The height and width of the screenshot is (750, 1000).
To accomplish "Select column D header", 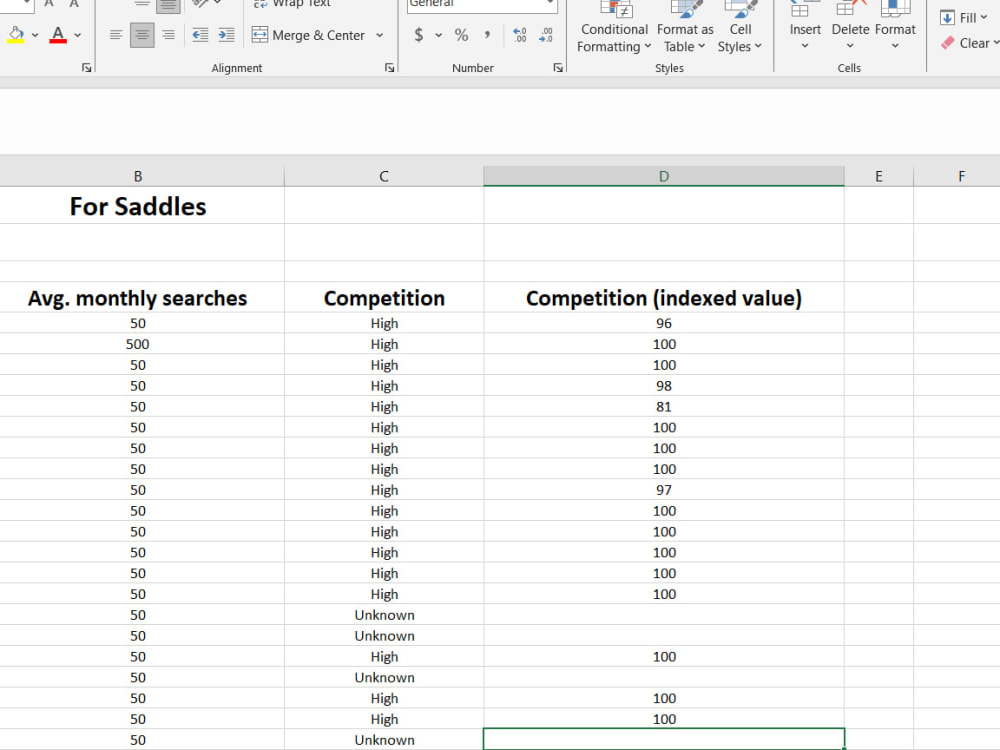I will click(x=664, y=177).
